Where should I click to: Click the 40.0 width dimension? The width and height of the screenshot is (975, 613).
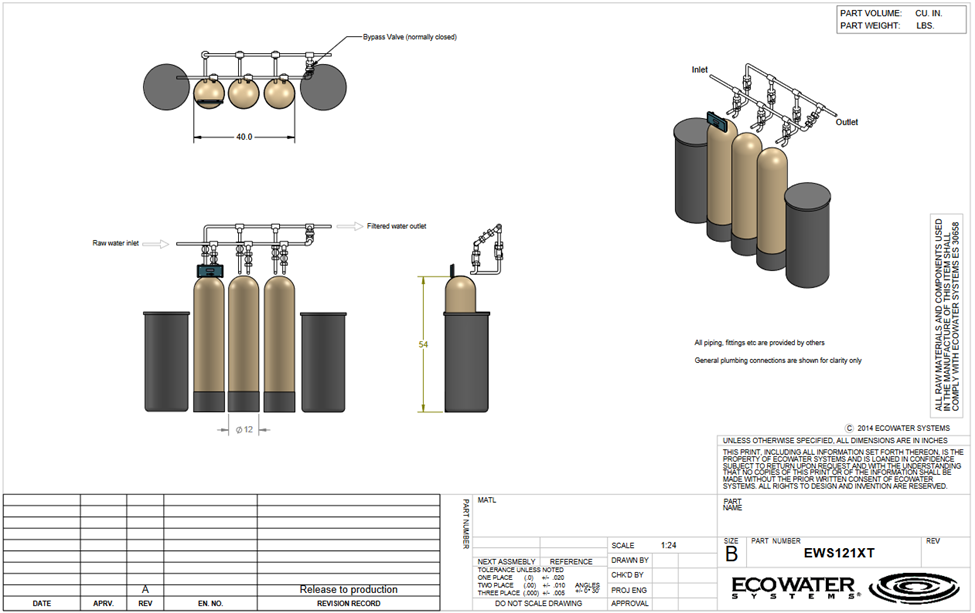tap(244, 137)
